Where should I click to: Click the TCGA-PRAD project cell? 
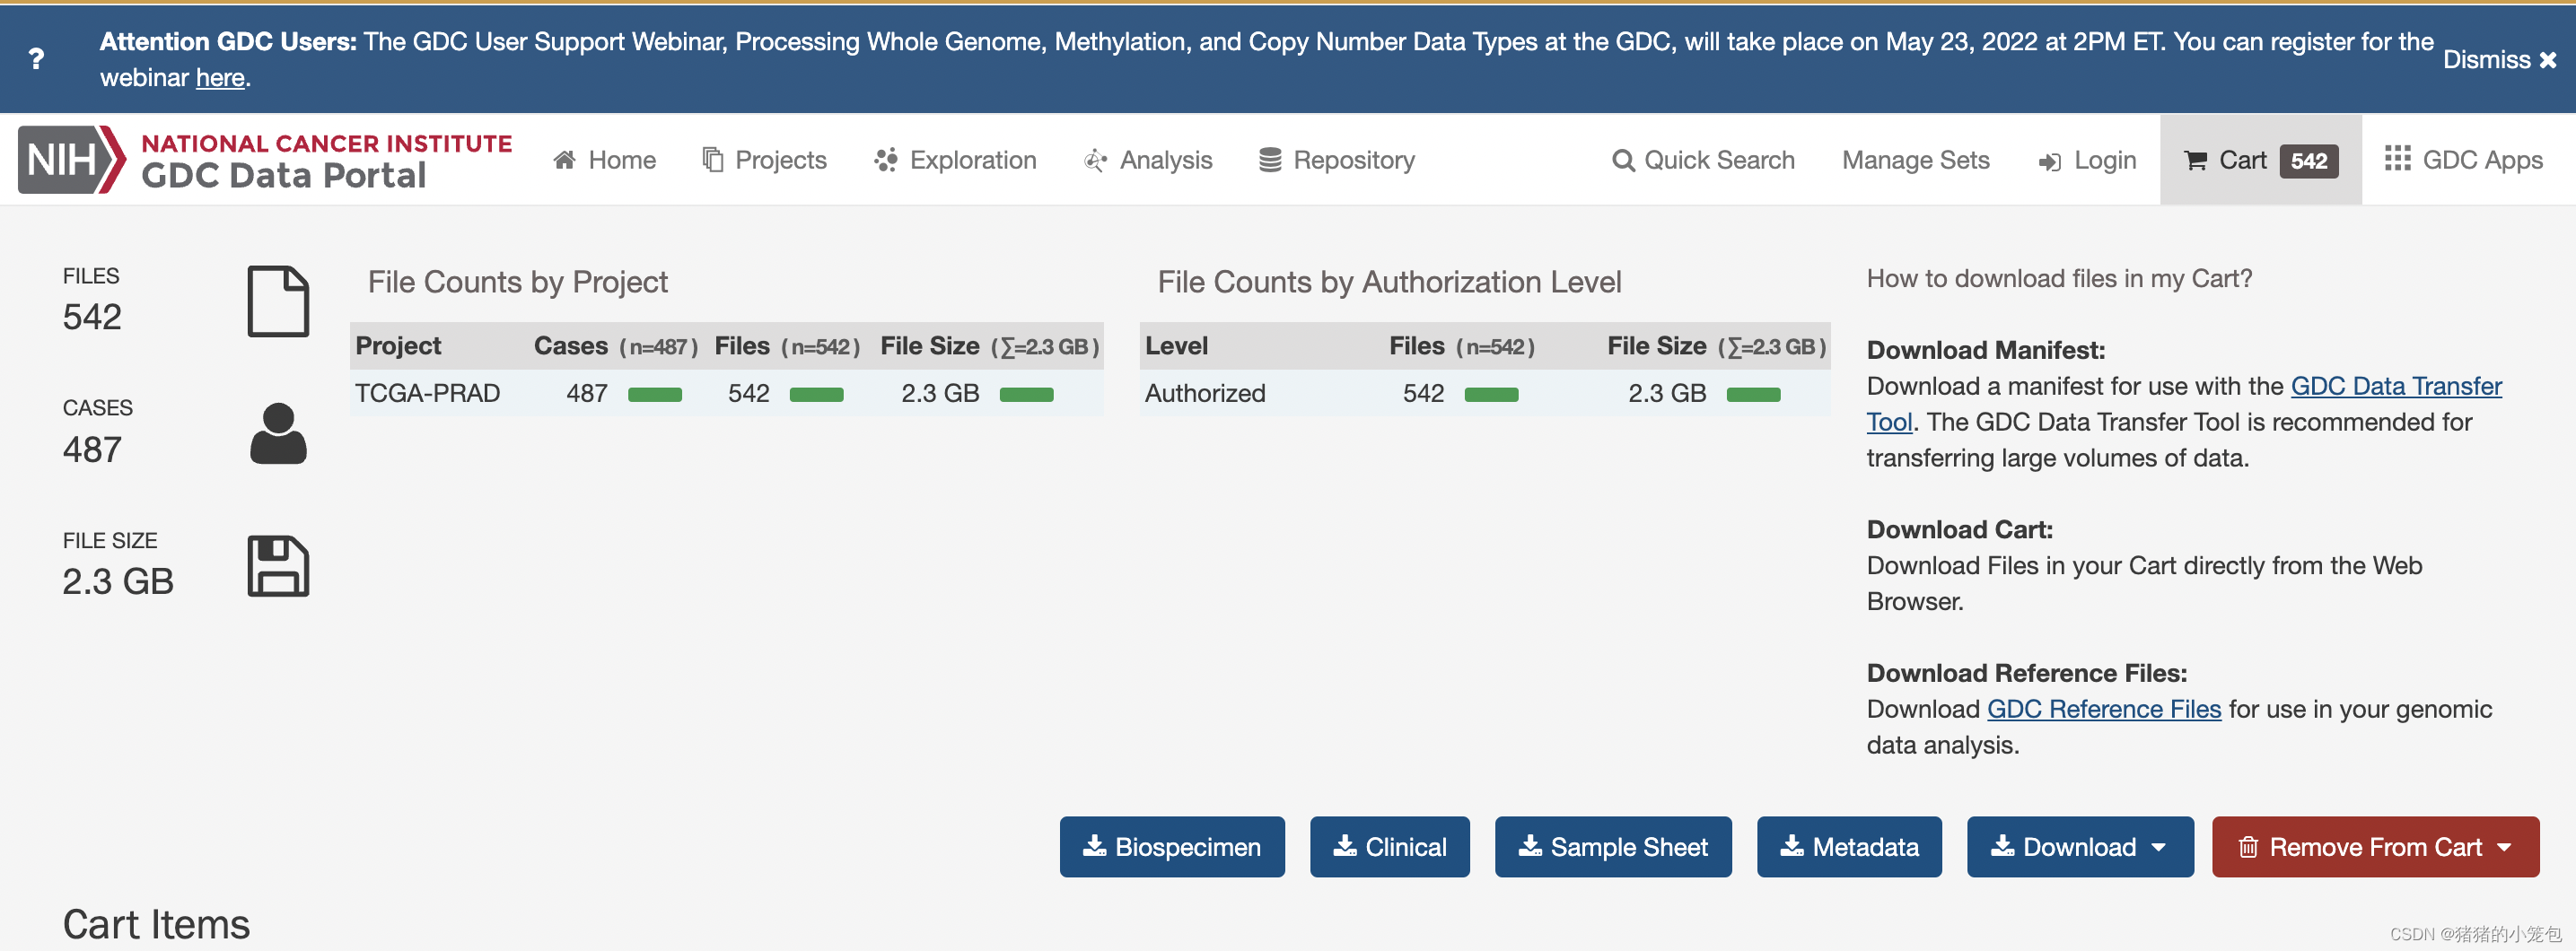click(428, 393)
